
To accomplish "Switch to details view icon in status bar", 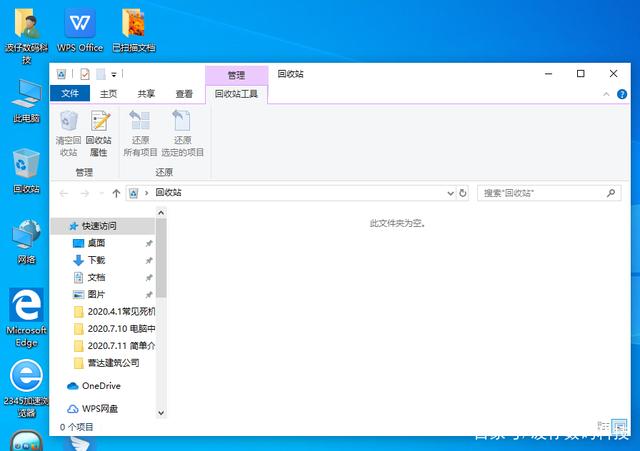I will click(x=603, y=427).
